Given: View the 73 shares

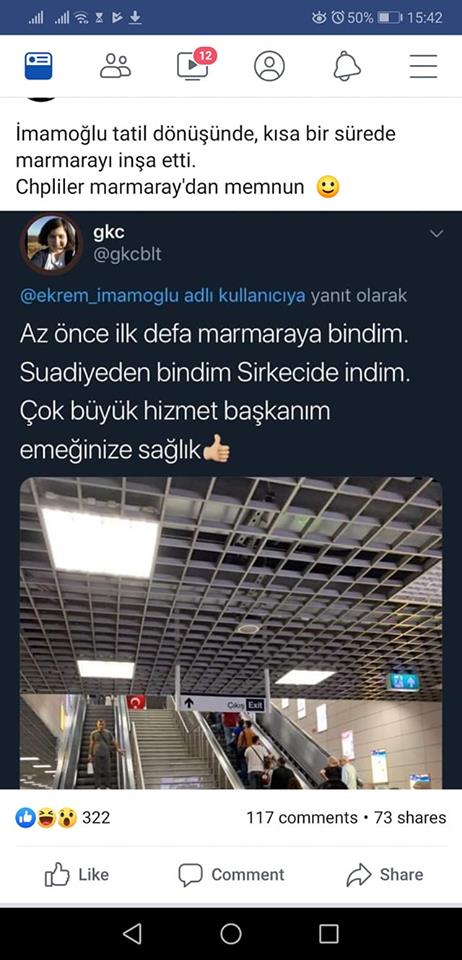Looking at the screenshot, I should [411, 817].
